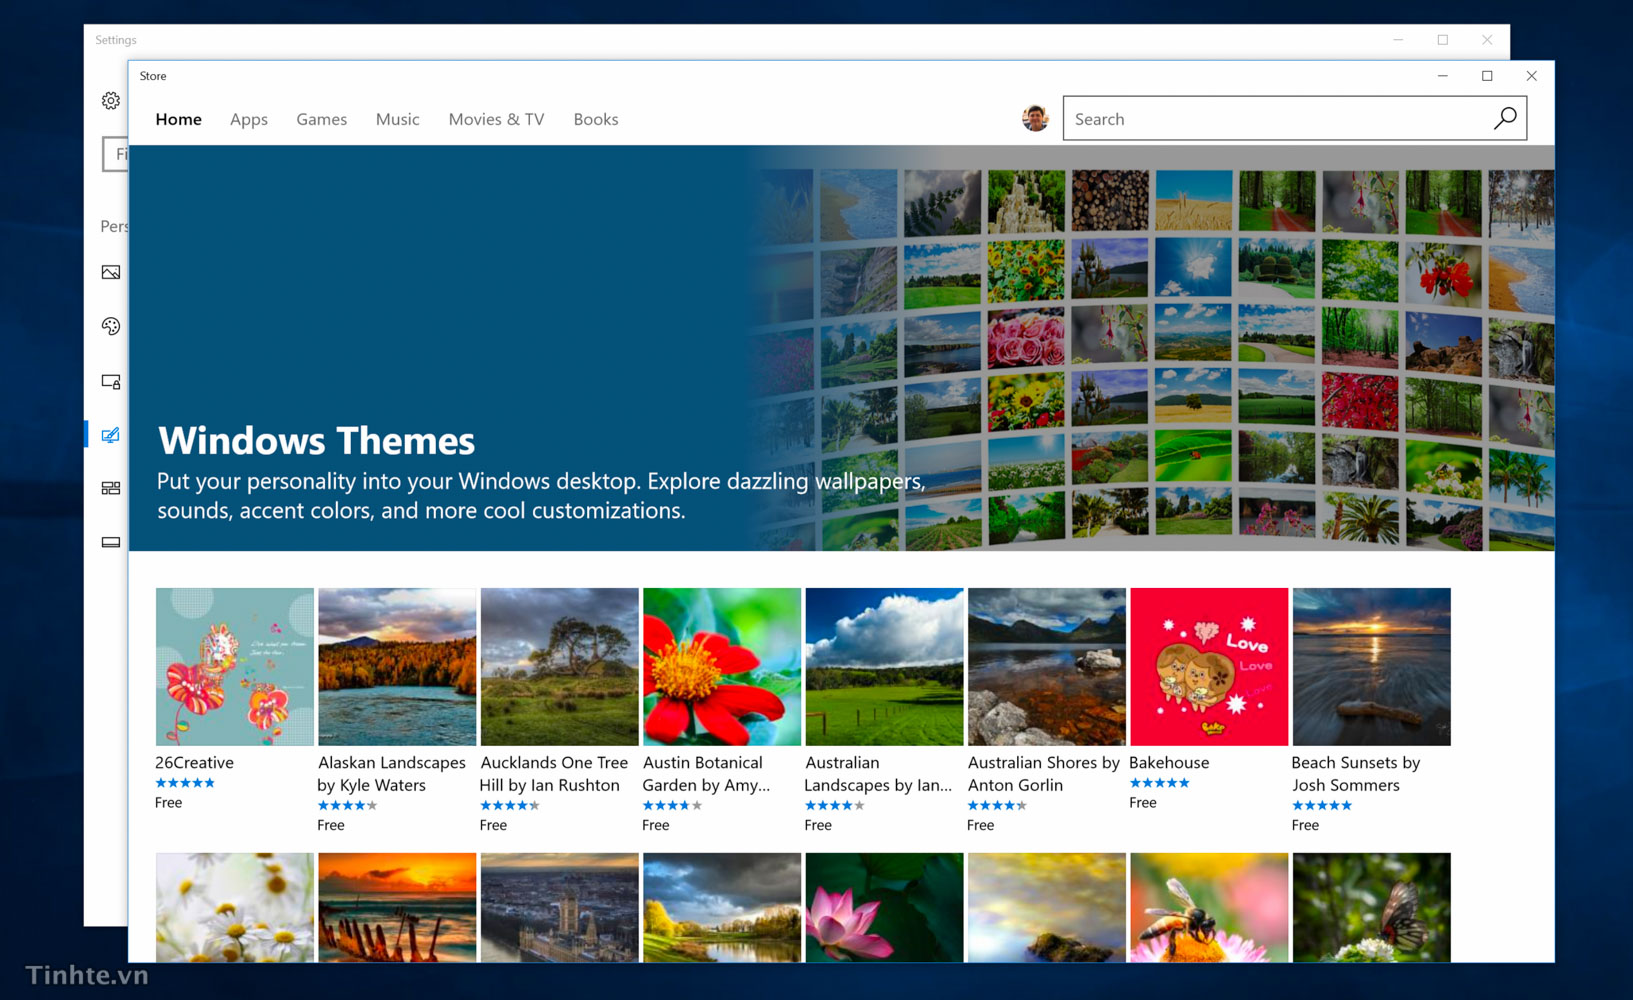Click Australian Shores by Anton Gorlin title
This screenshot has width=1633, height=1000.
tap(1043, 774)
